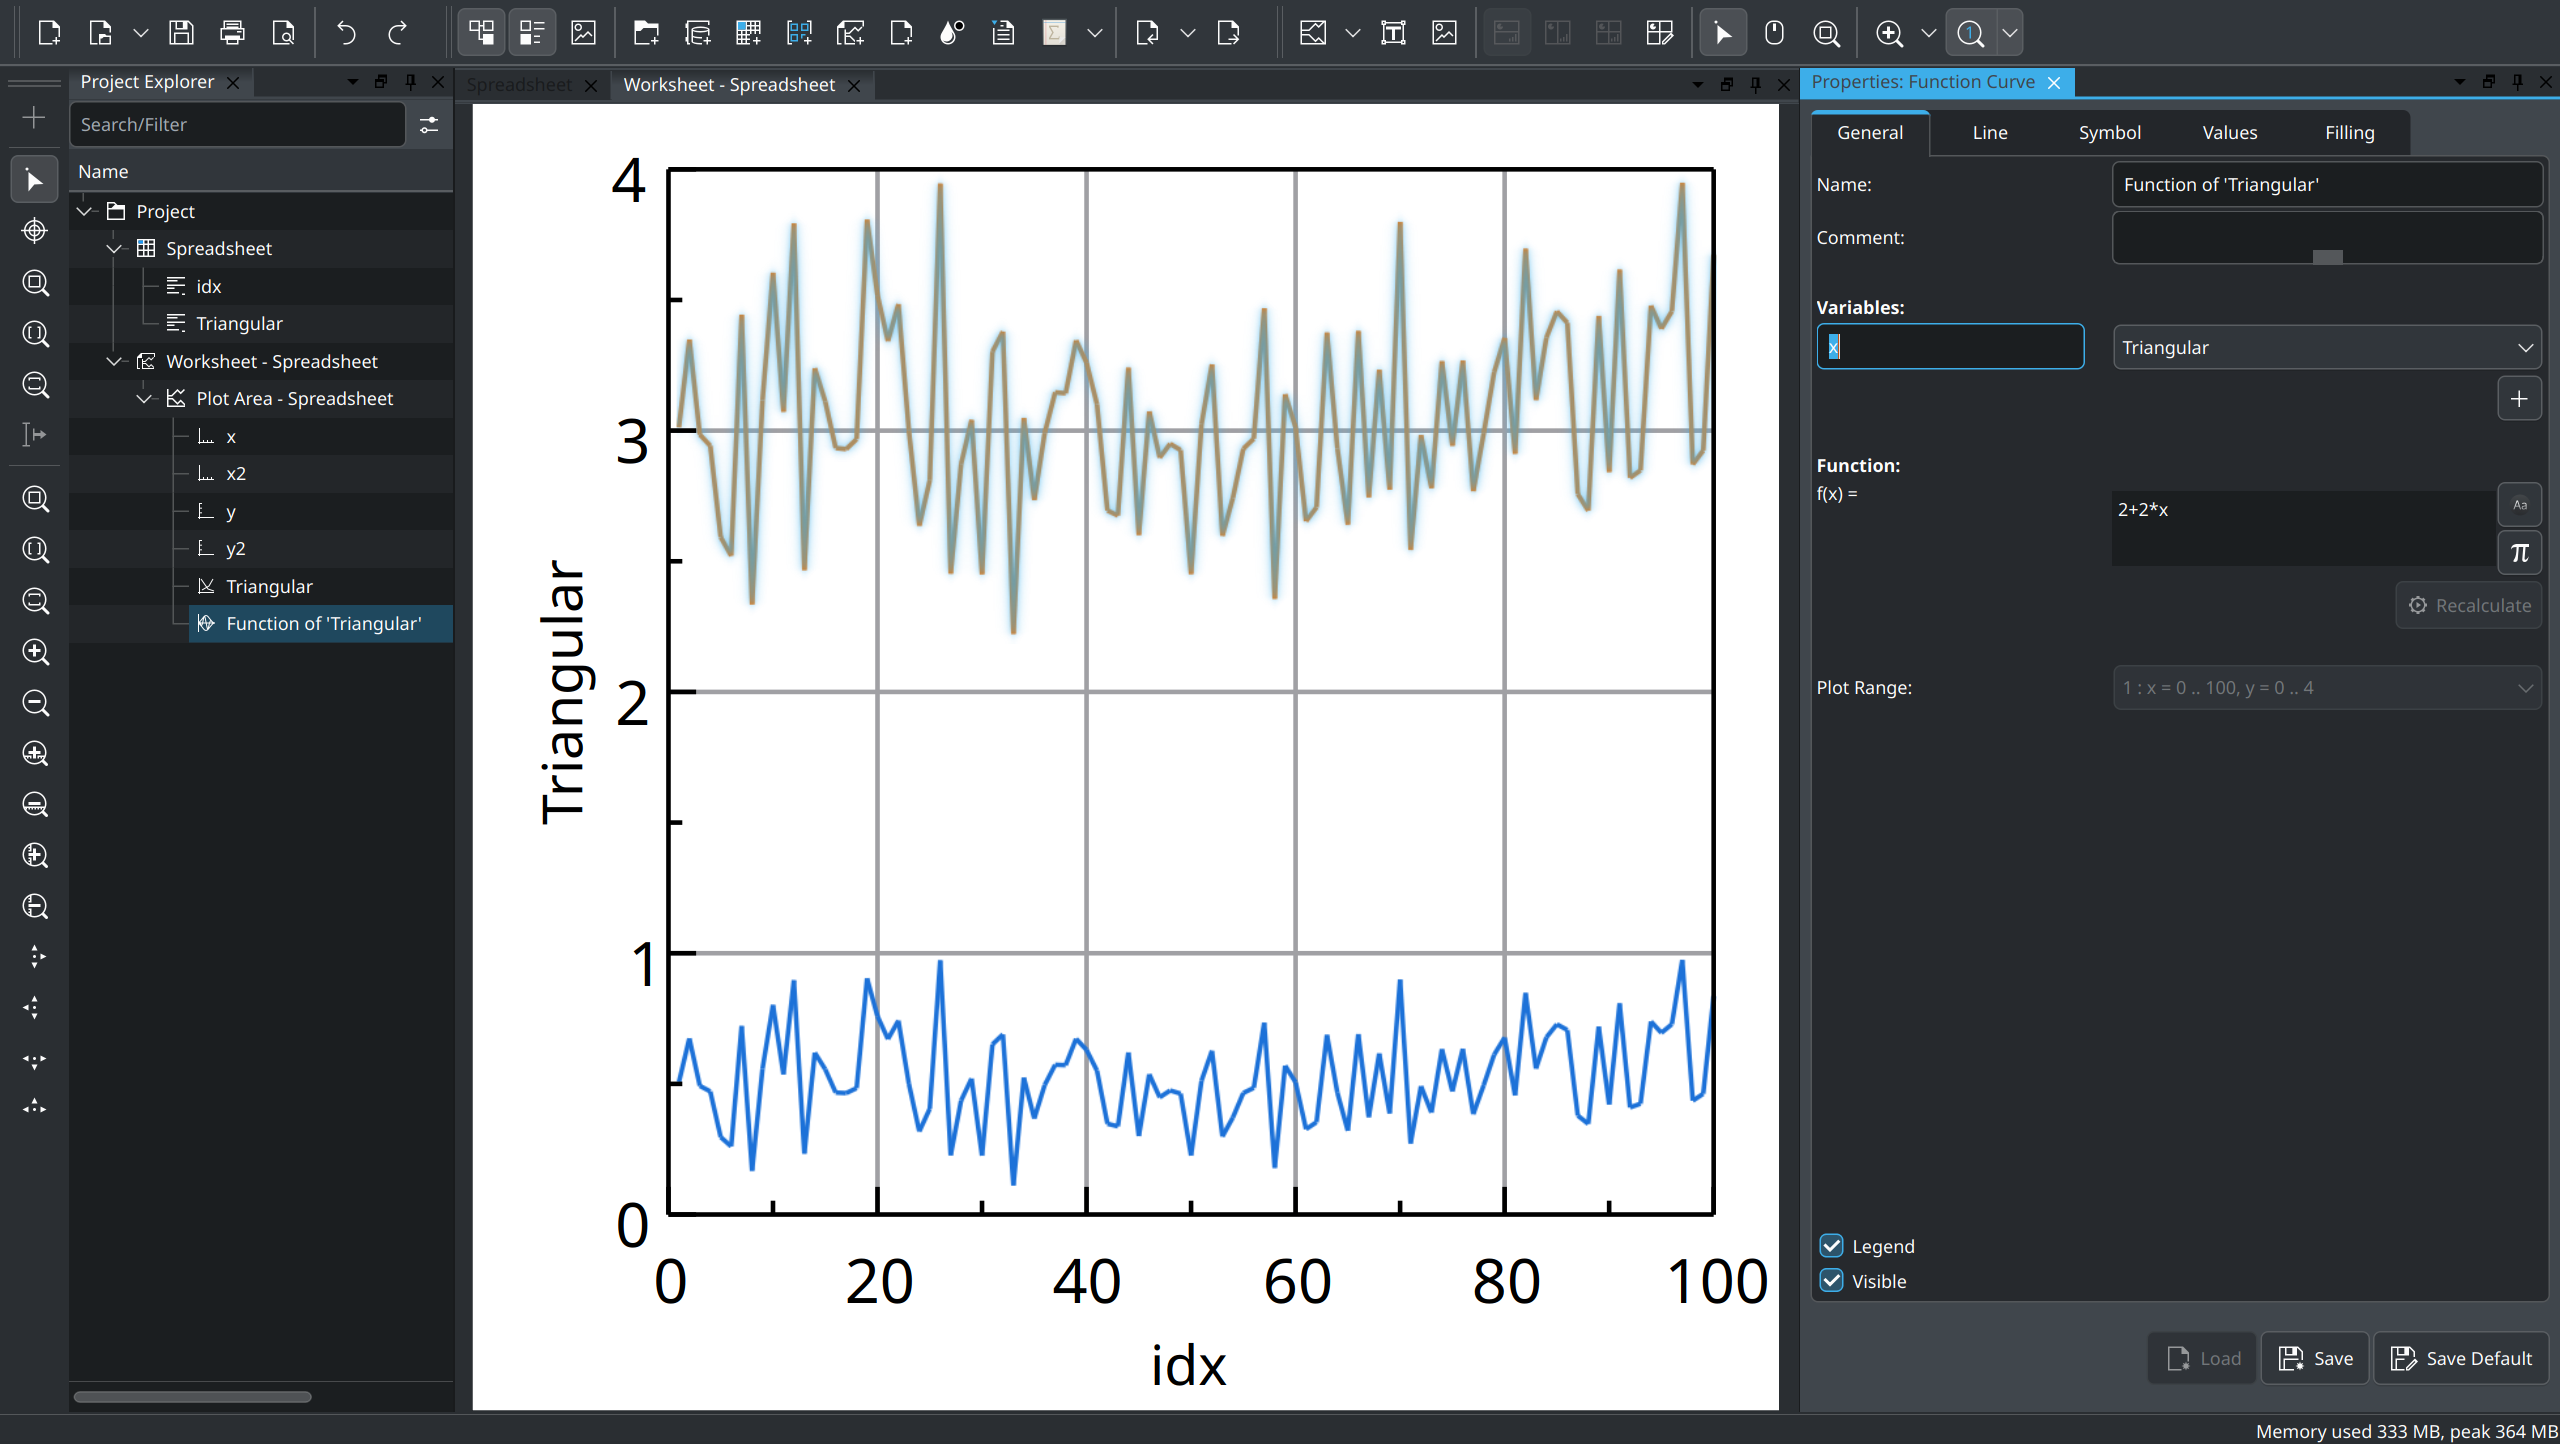Switch to the Line tab

point(1989,133)
